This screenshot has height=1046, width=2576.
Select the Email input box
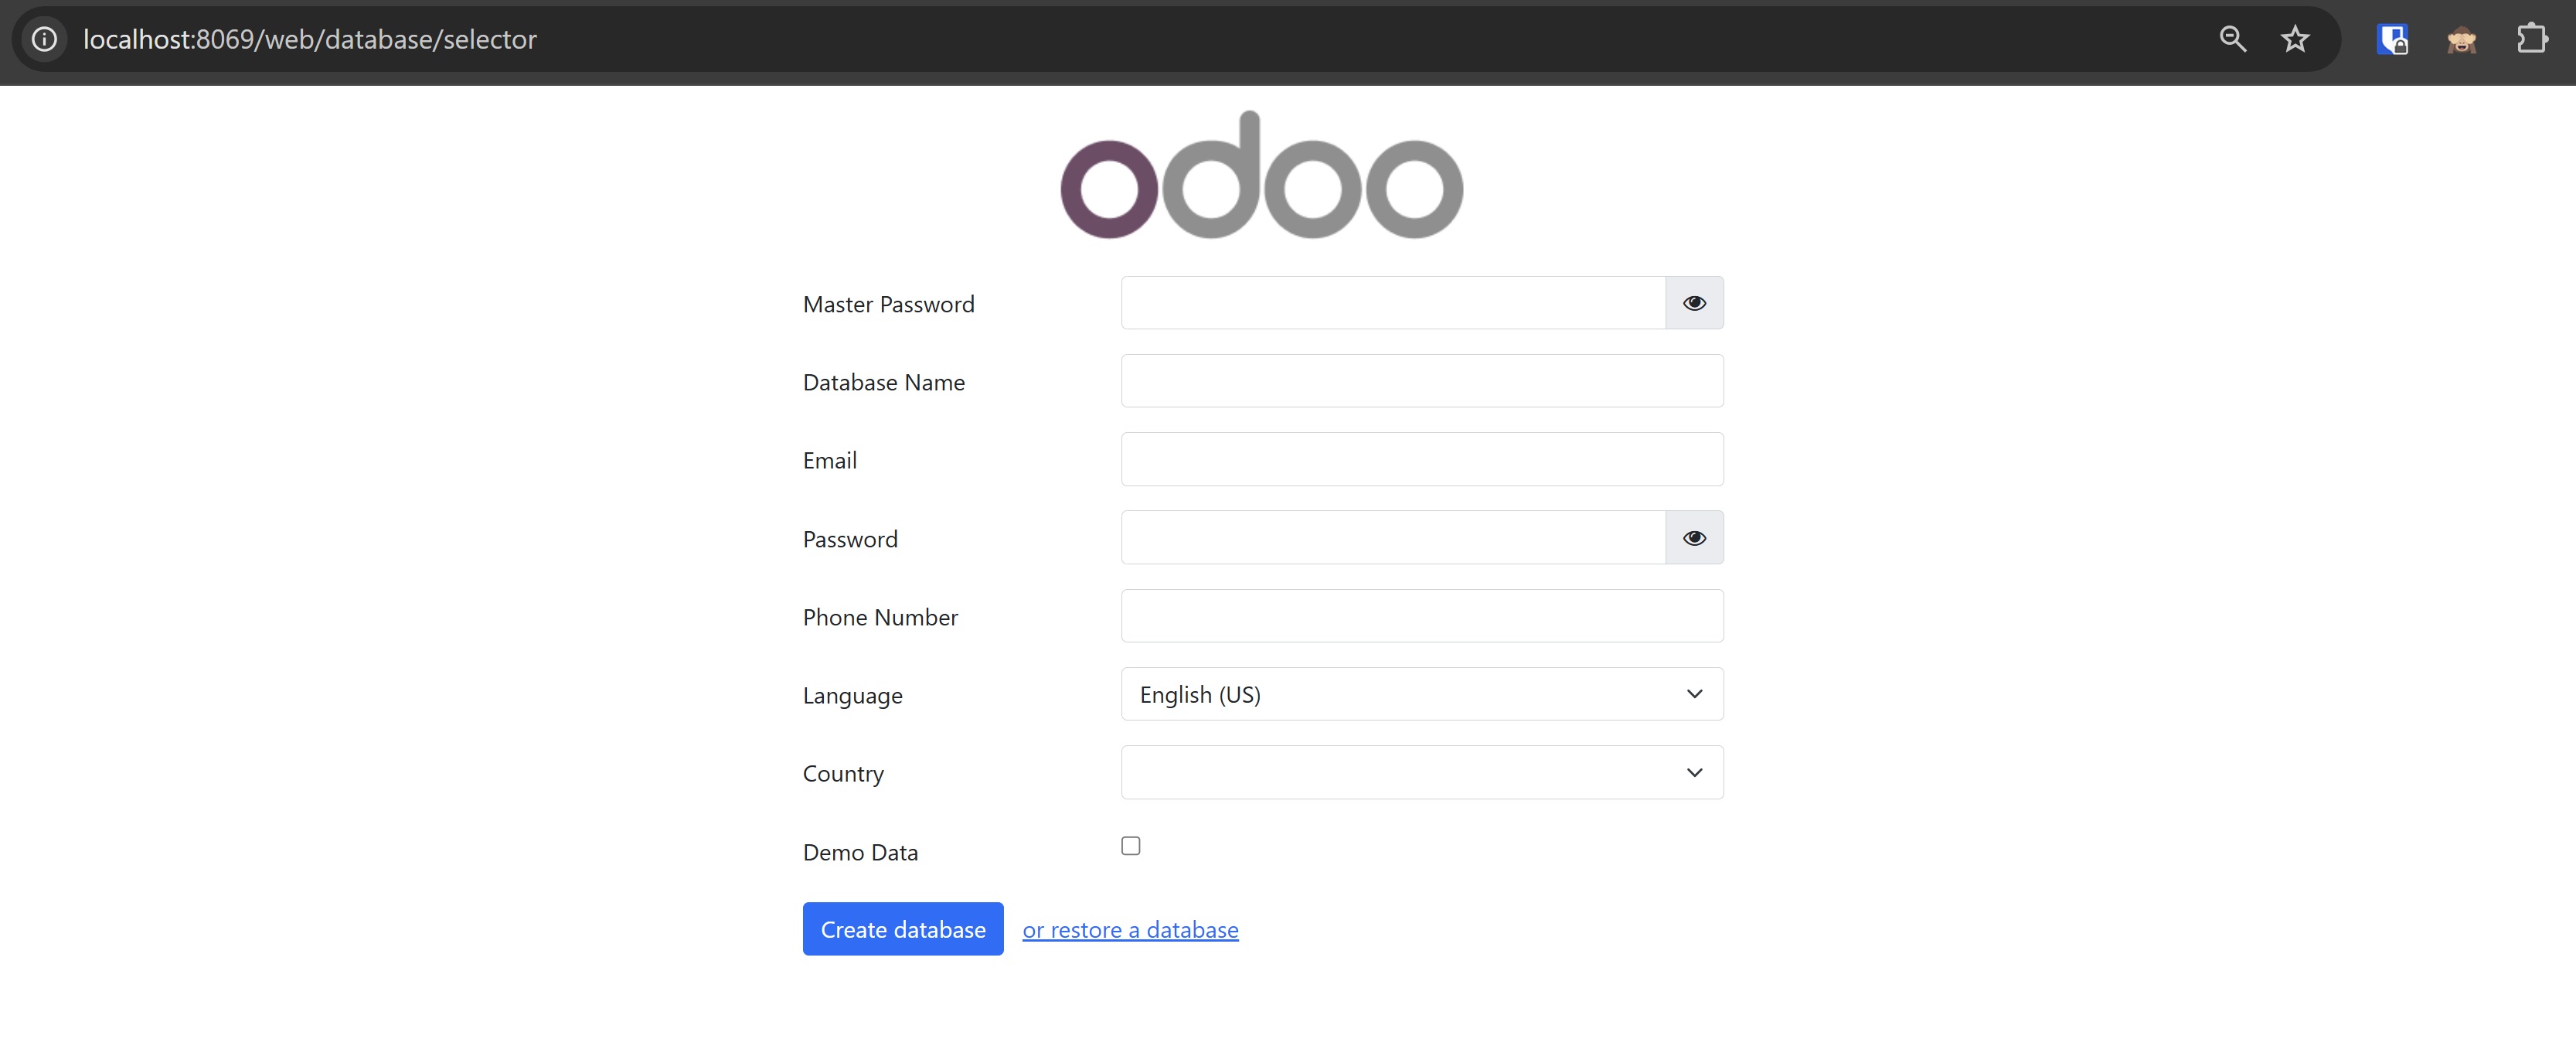click(1421, 459)
